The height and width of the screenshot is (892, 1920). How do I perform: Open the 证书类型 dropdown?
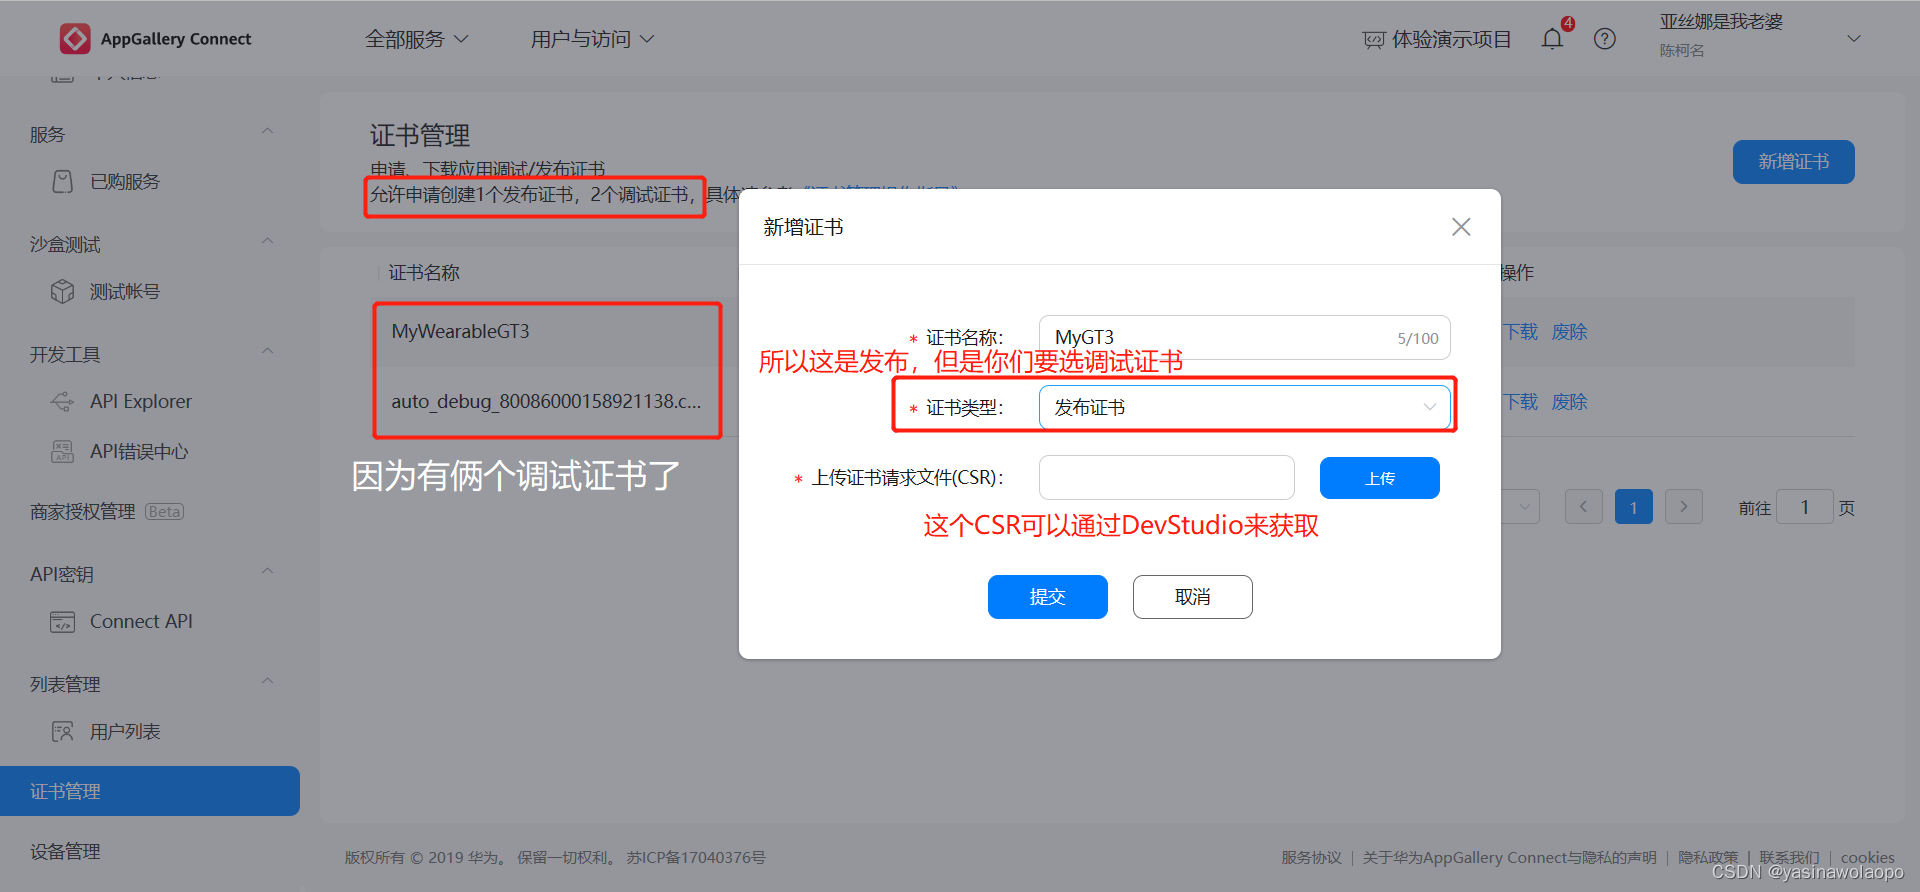tap(1245, 407)
